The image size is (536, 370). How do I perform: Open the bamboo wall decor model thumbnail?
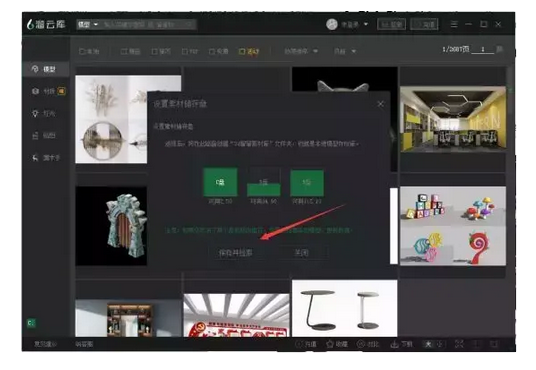coord(111,119)
